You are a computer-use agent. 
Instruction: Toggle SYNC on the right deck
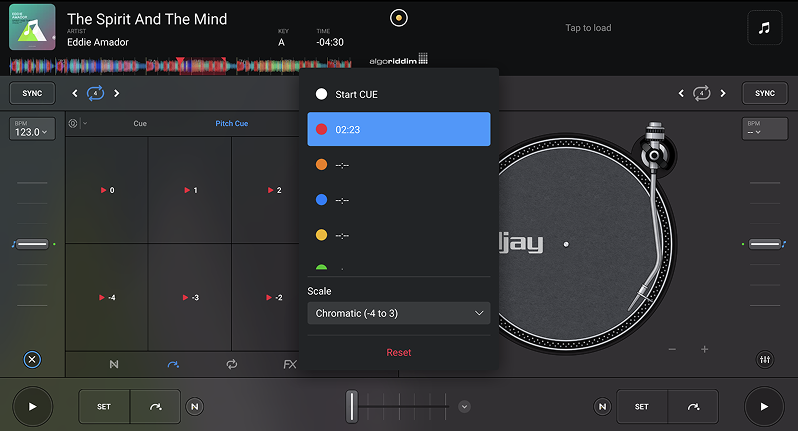(x=764, y=93)
